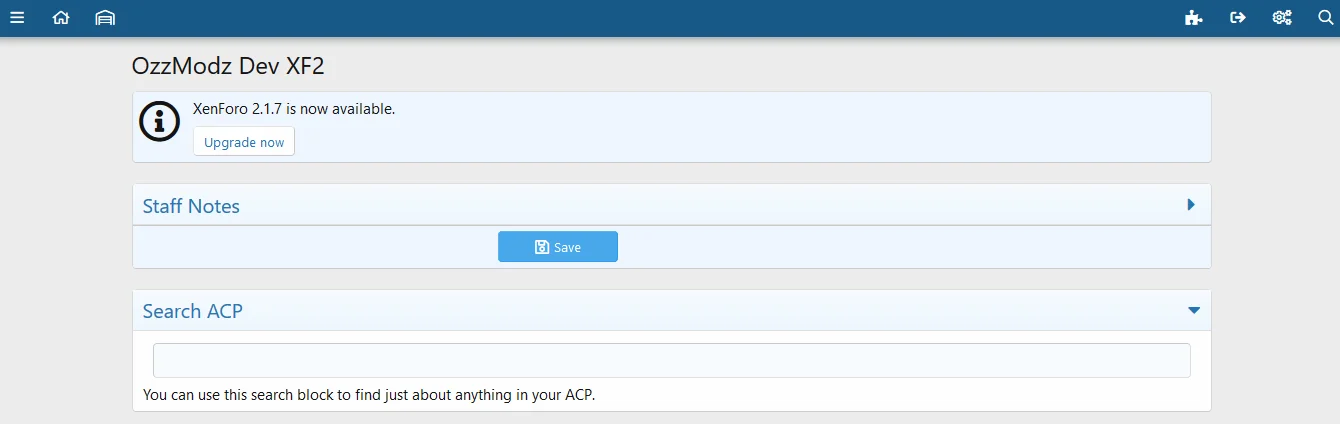Expand the Staff Notes block arrow

click(1191, 205)
